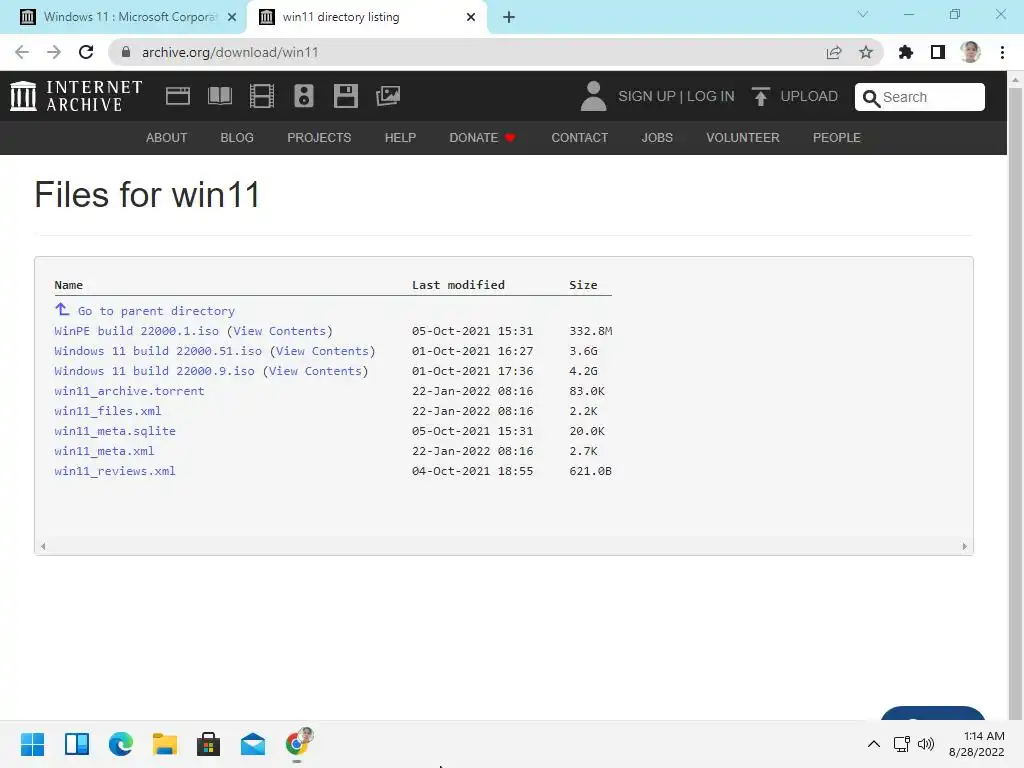View Contents of Windows 11 build 22000.9.iso
Viewport: 1024px width, 768px height.
click(x=315, y=371)
